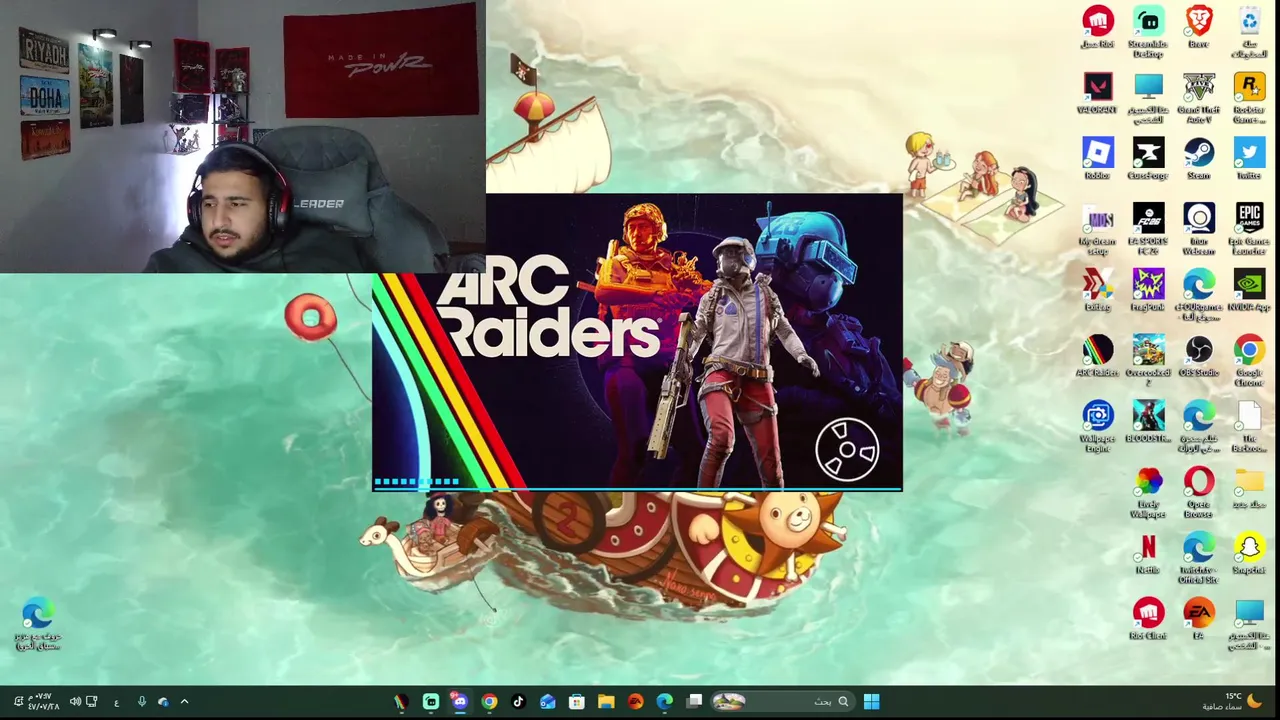Launch the OBS Studio desktop shortcut

point(1198,356)
